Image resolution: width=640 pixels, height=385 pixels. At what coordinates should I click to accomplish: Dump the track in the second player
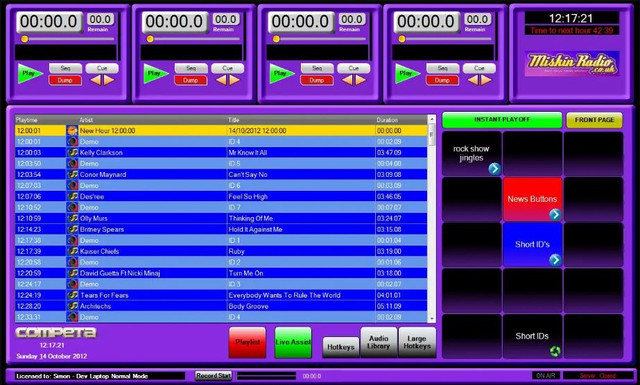(191, 80)
